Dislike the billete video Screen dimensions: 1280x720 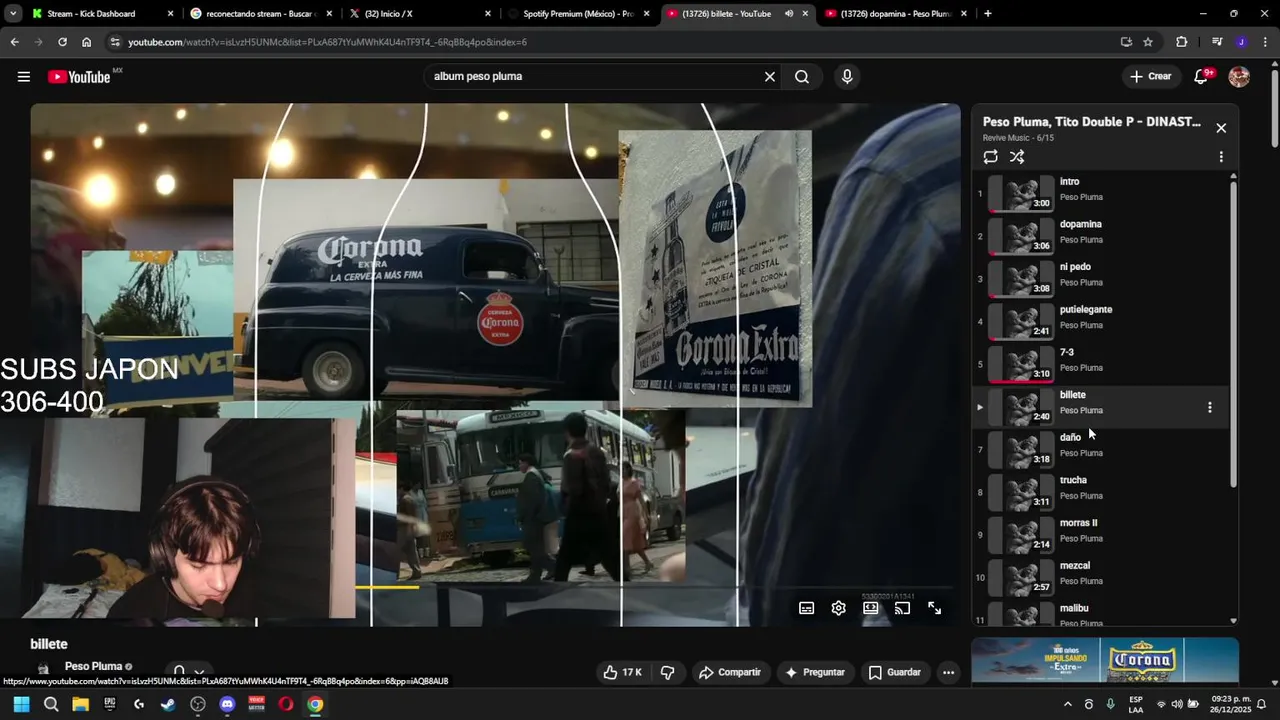pyautogui.click(x=668, y=672)
